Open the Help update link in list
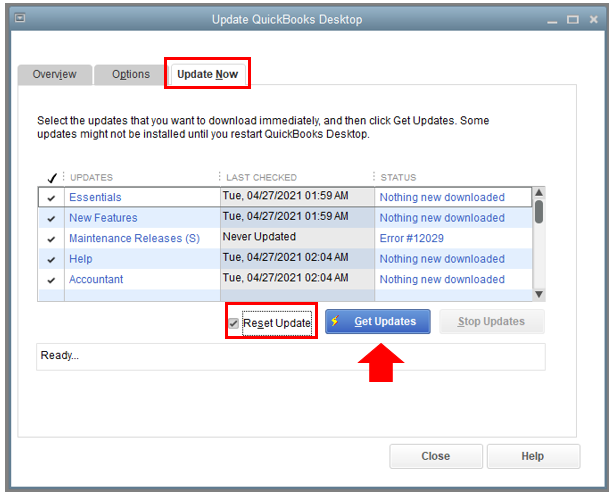The width and height of the screenshot is (615, 497). [x=81, y=259]
